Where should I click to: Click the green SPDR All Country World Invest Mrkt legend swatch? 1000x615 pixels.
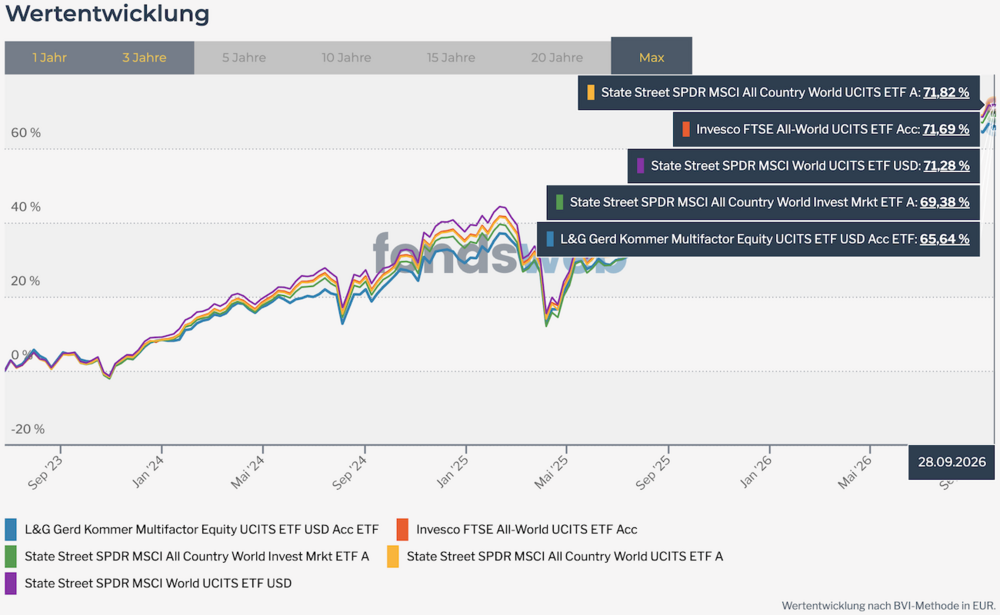11,556
